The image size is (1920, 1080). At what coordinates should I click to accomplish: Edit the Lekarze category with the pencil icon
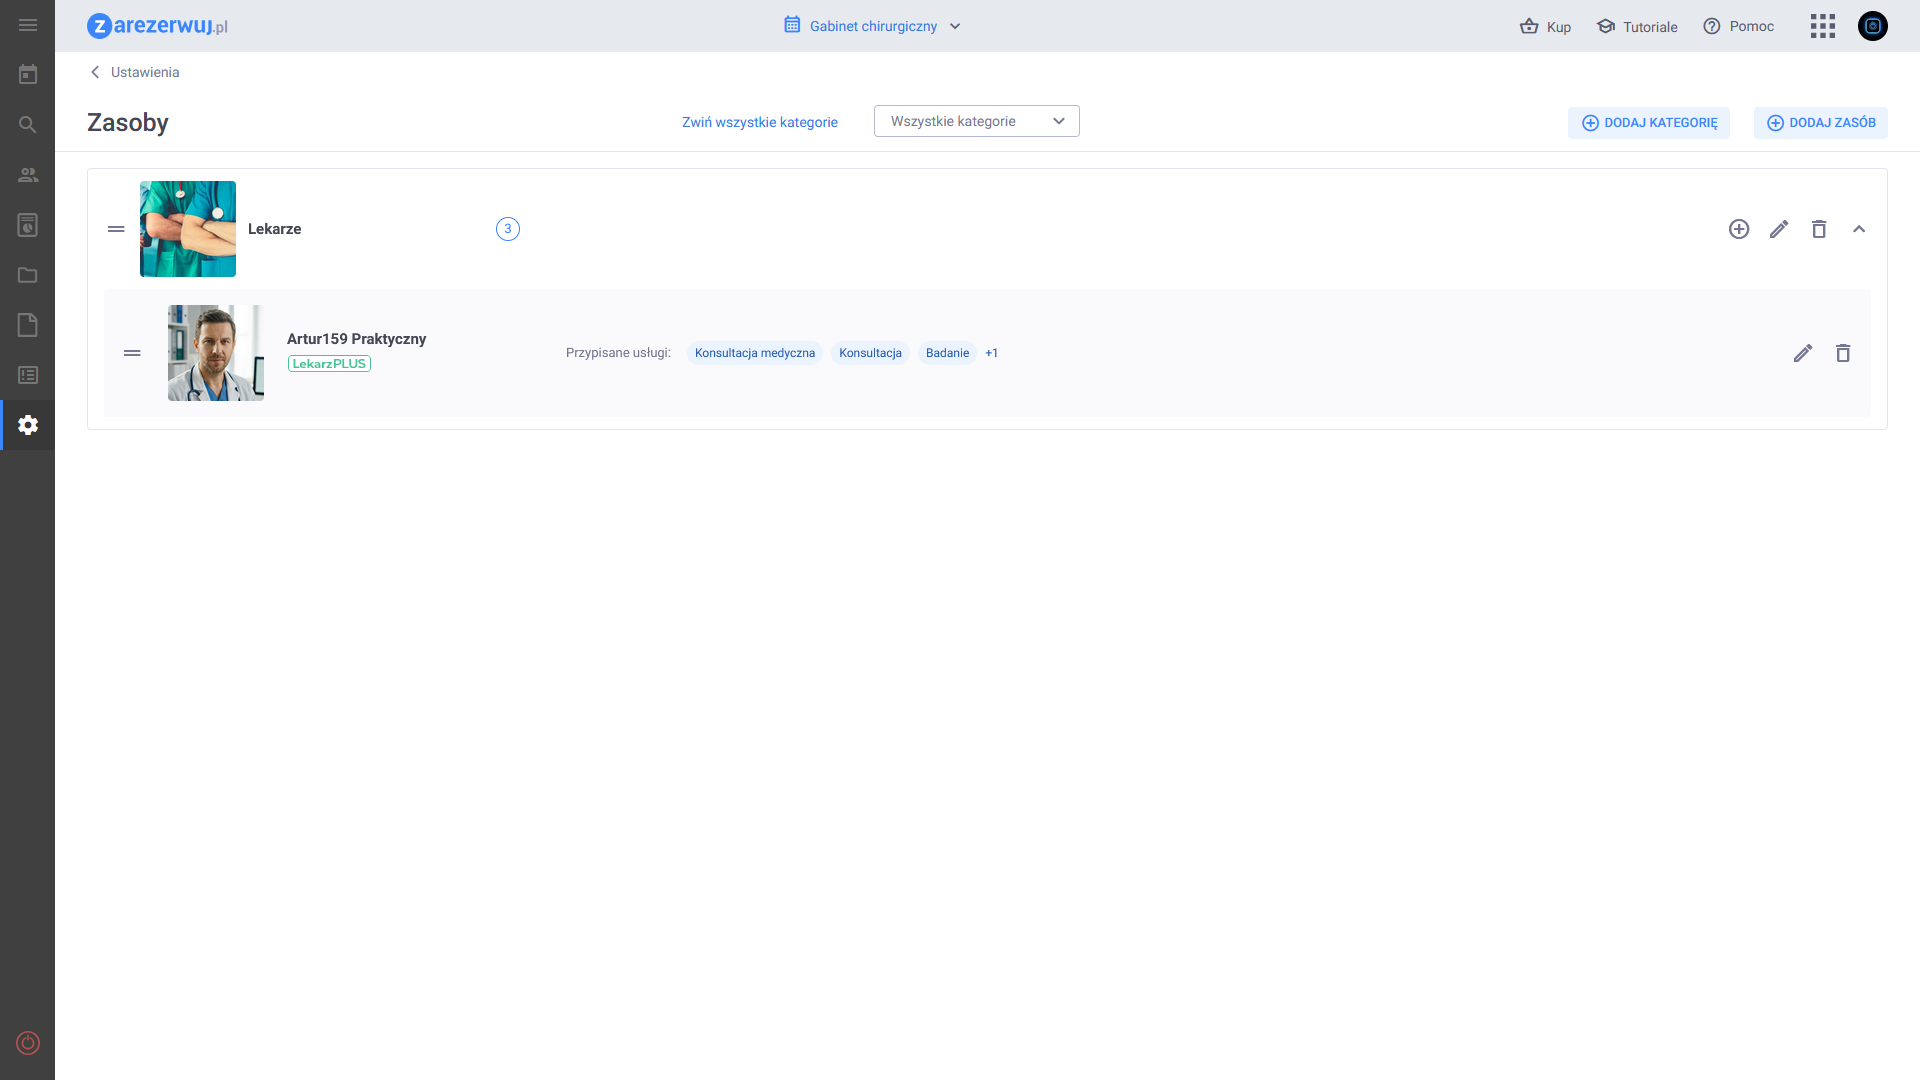point(1779,229)
